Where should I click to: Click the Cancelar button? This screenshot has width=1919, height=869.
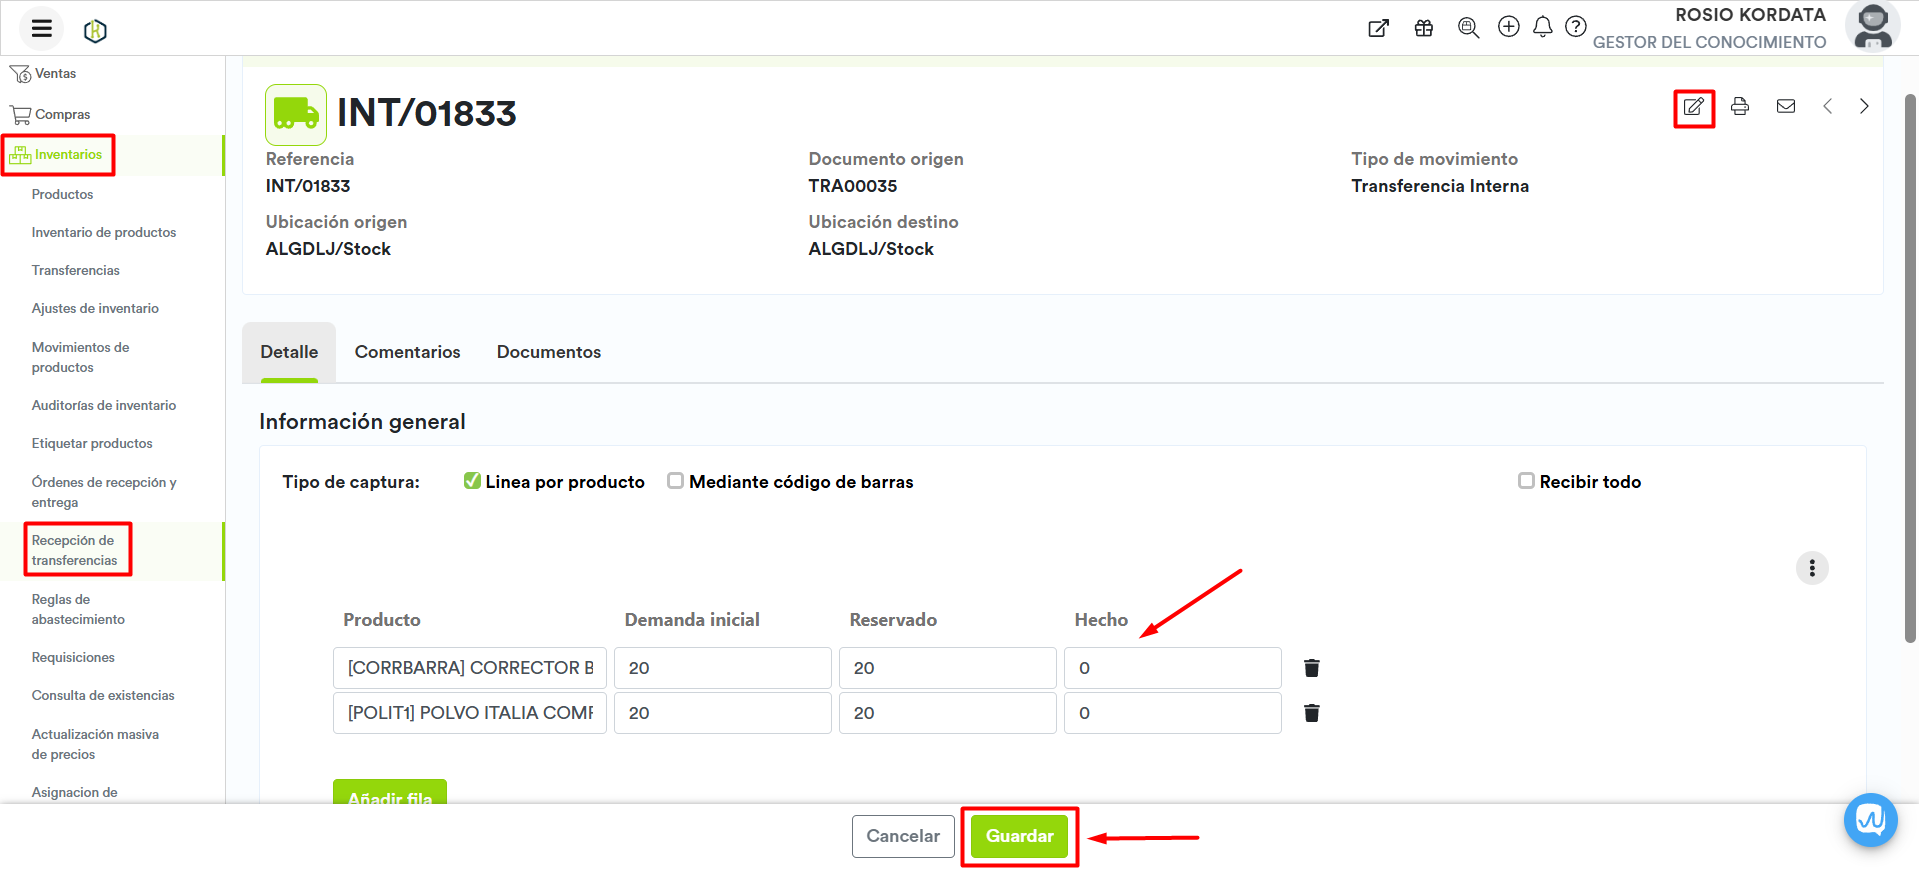point(902,836)
